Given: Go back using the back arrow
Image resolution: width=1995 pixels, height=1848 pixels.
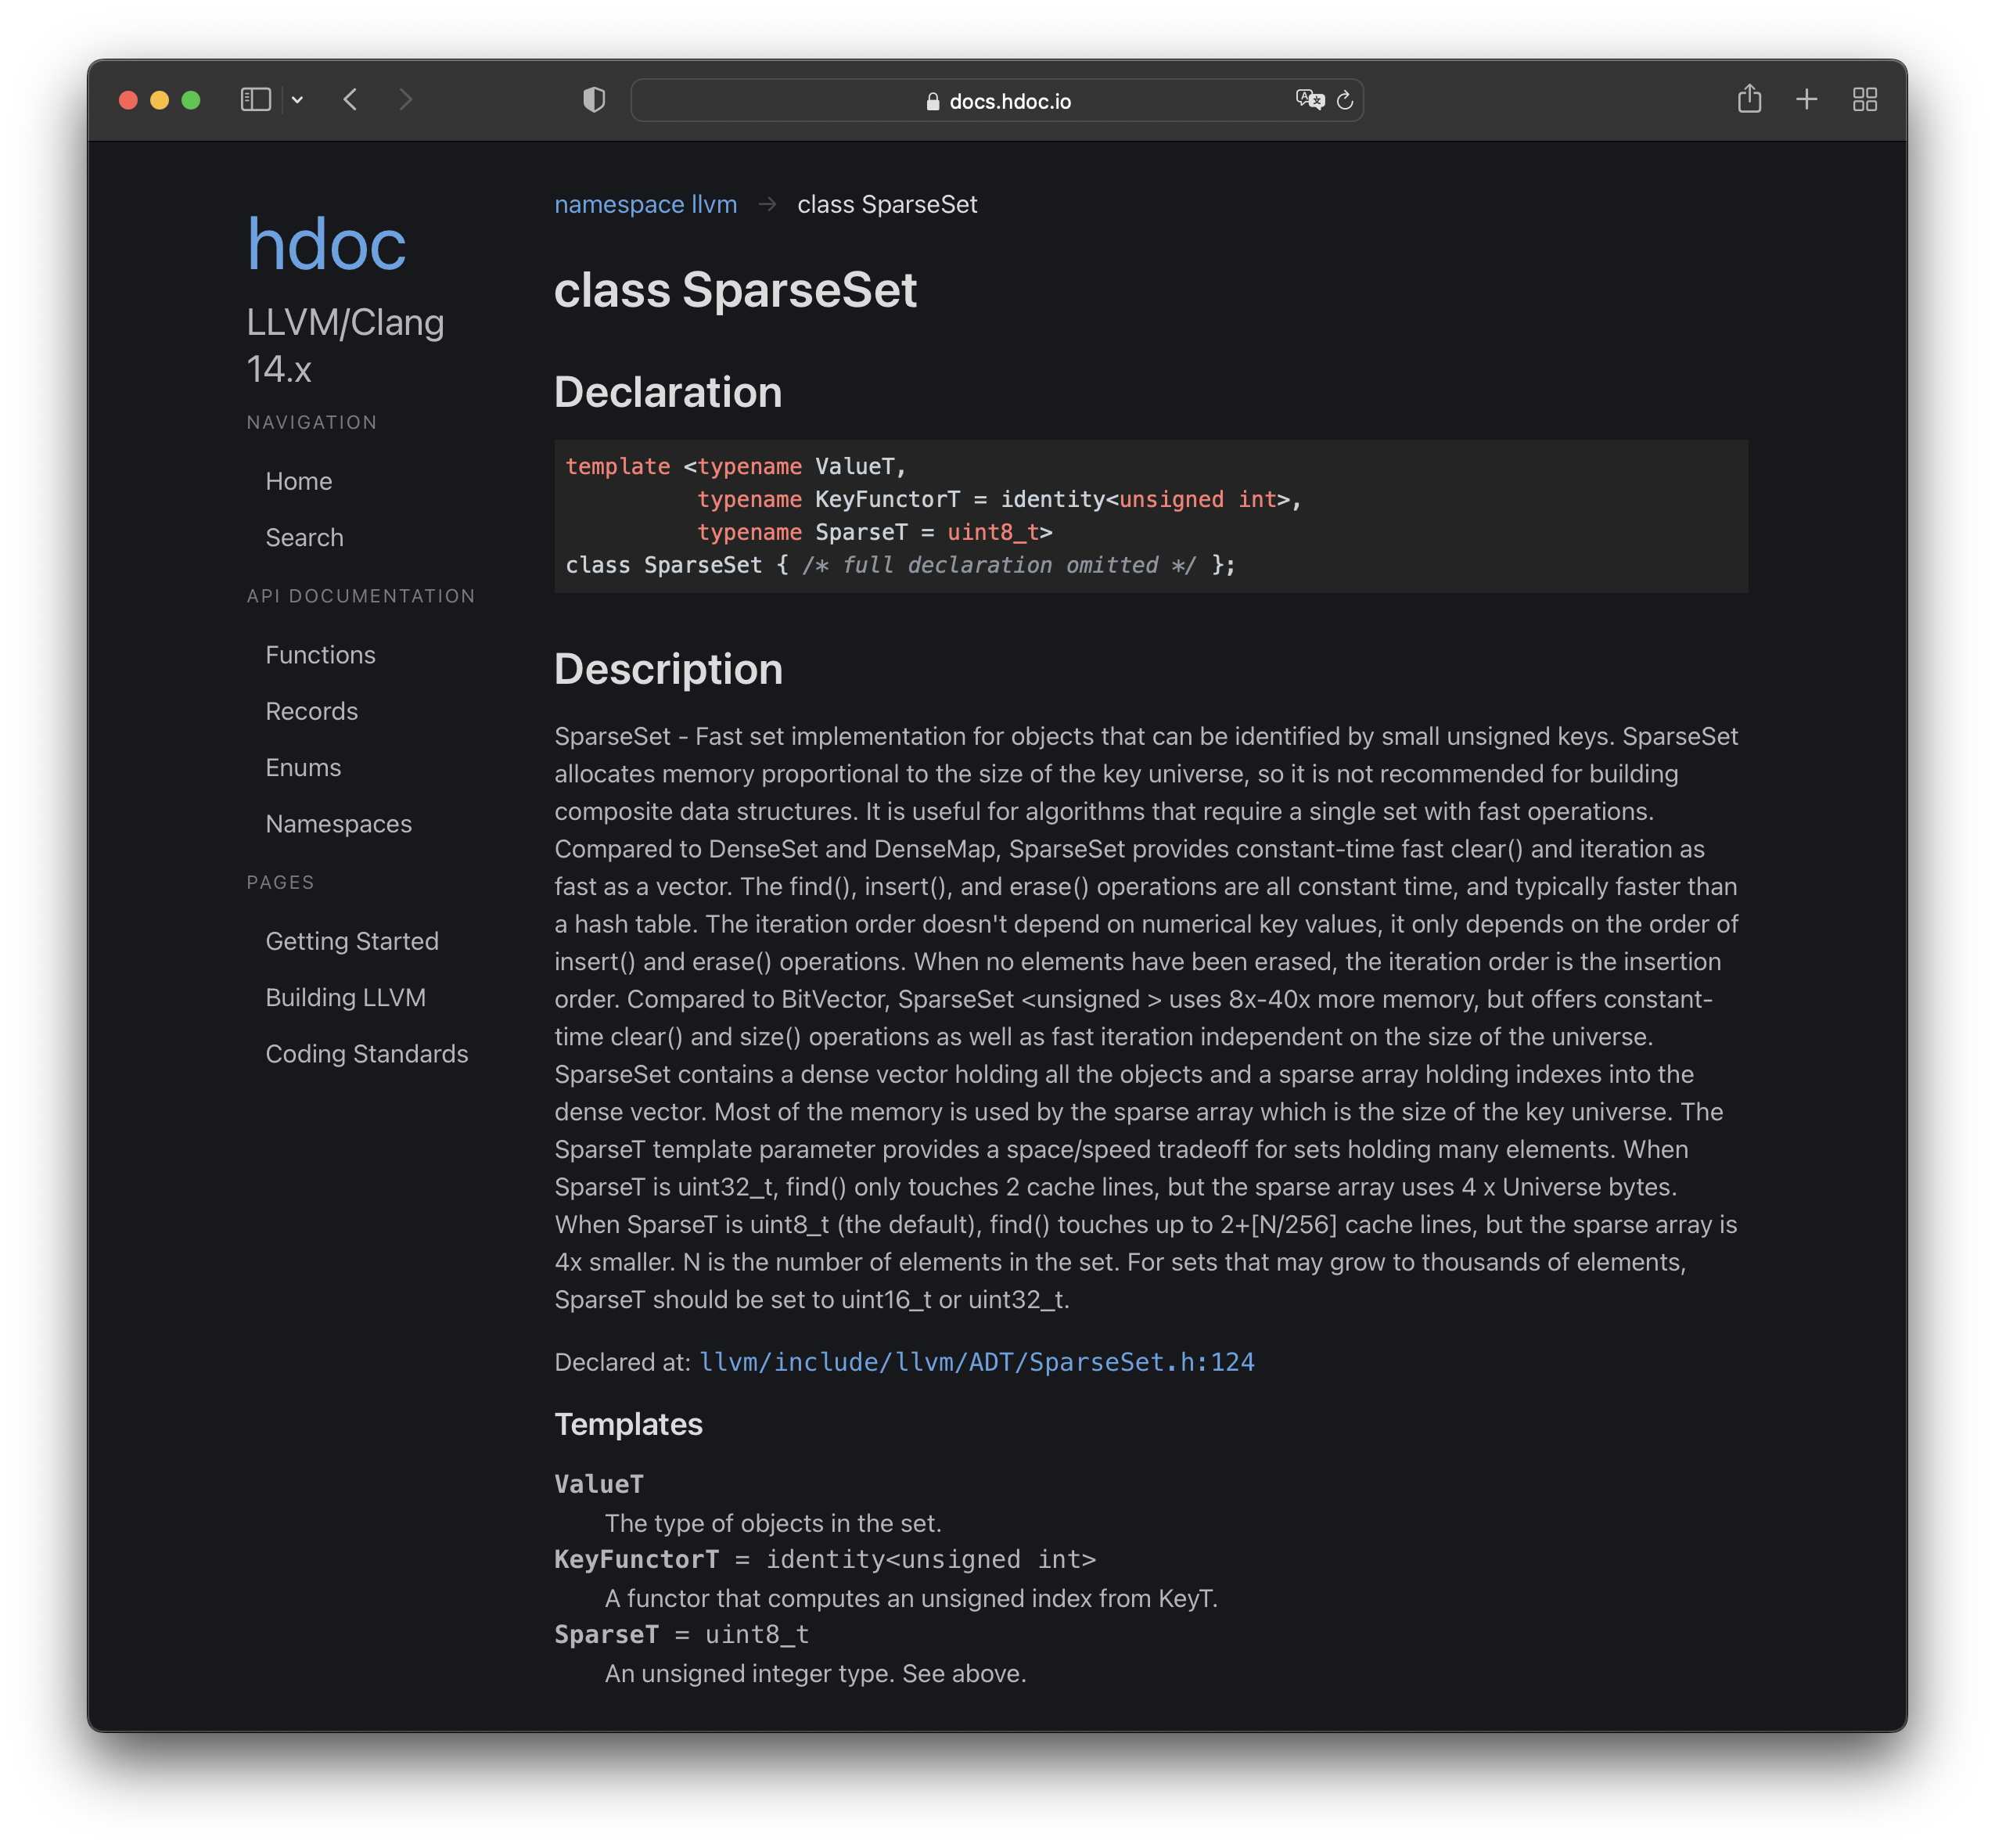Looking at the screenshot, I should (350, 100).
